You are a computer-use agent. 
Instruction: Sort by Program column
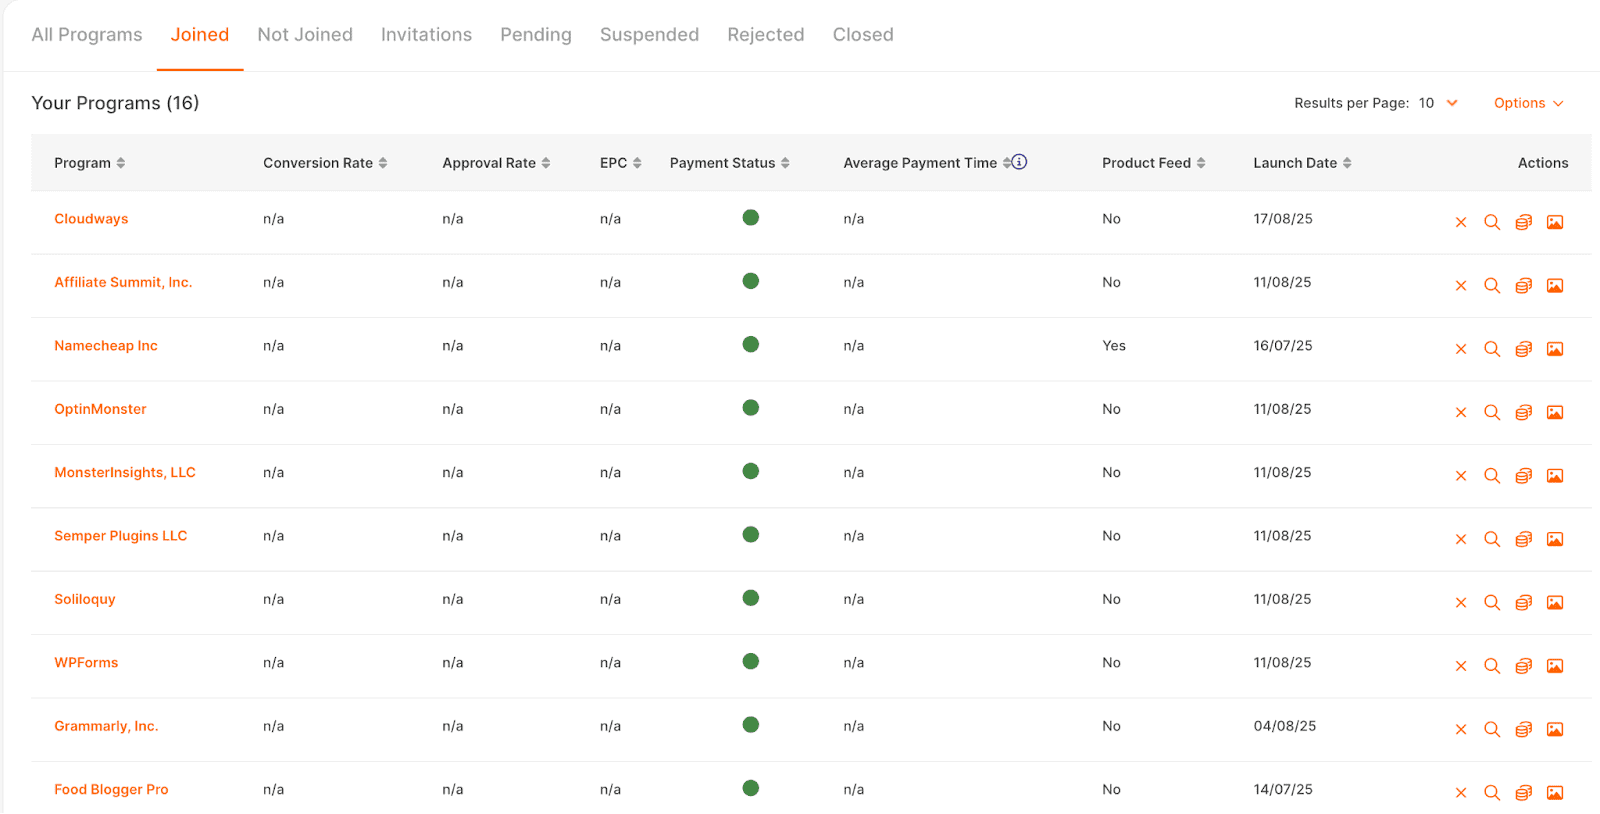[89, 163]
